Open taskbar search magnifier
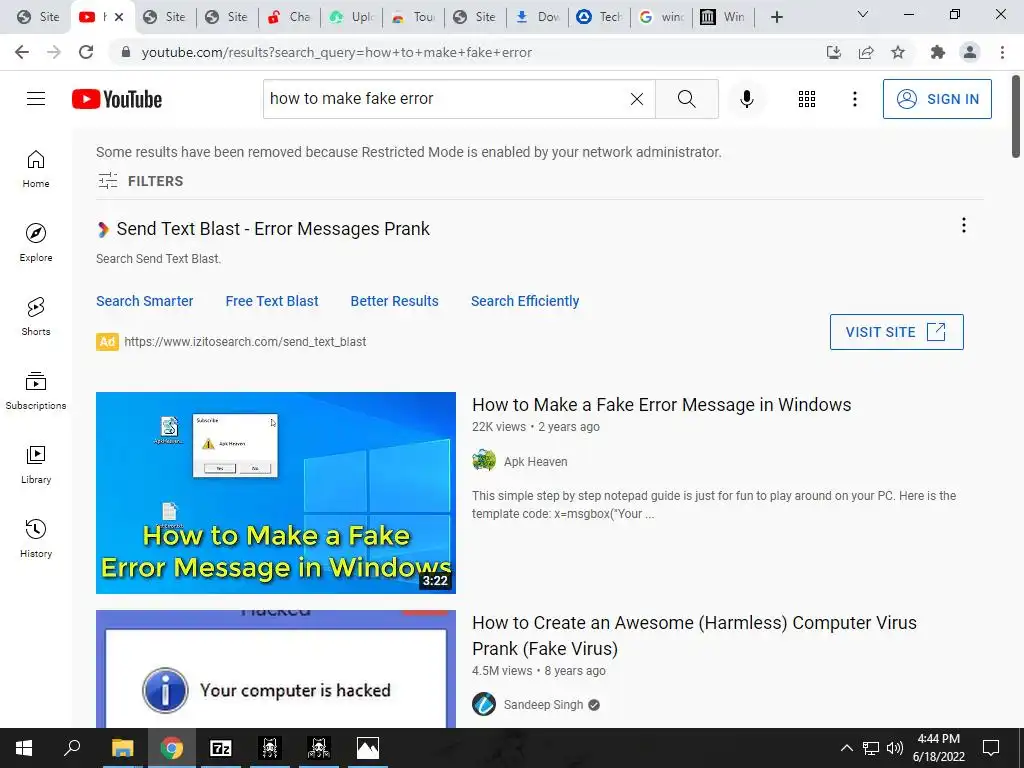Image resolution: width=1024 pixels, height=768 pixels. point(72,748)
